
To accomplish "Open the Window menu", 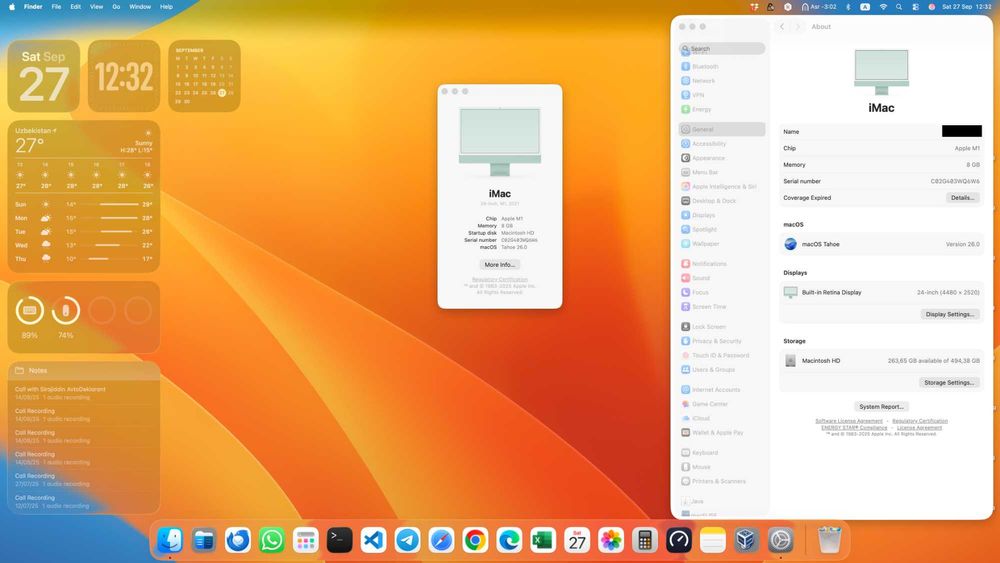I will tap(140, 6).
